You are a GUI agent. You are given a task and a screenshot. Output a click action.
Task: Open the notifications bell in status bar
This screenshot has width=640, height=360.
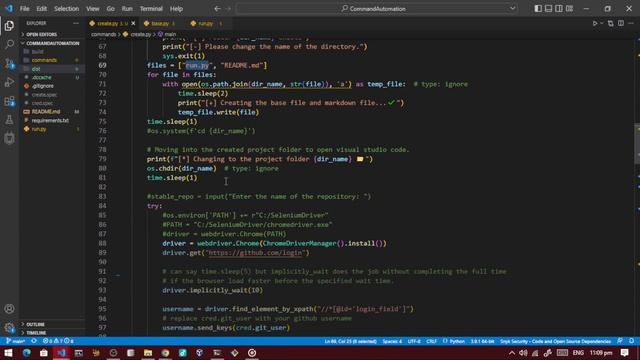pos(631,341)
